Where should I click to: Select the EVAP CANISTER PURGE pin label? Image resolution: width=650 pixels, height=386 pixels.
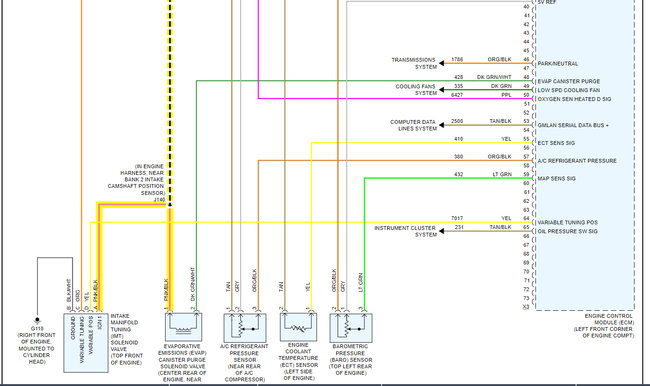[x=569, y=81]
